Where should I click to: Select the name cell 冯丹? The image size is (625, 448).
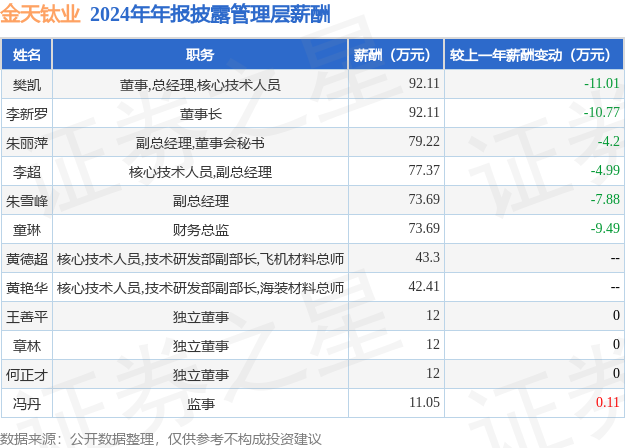pyautogui.click(x=27, y=404)
